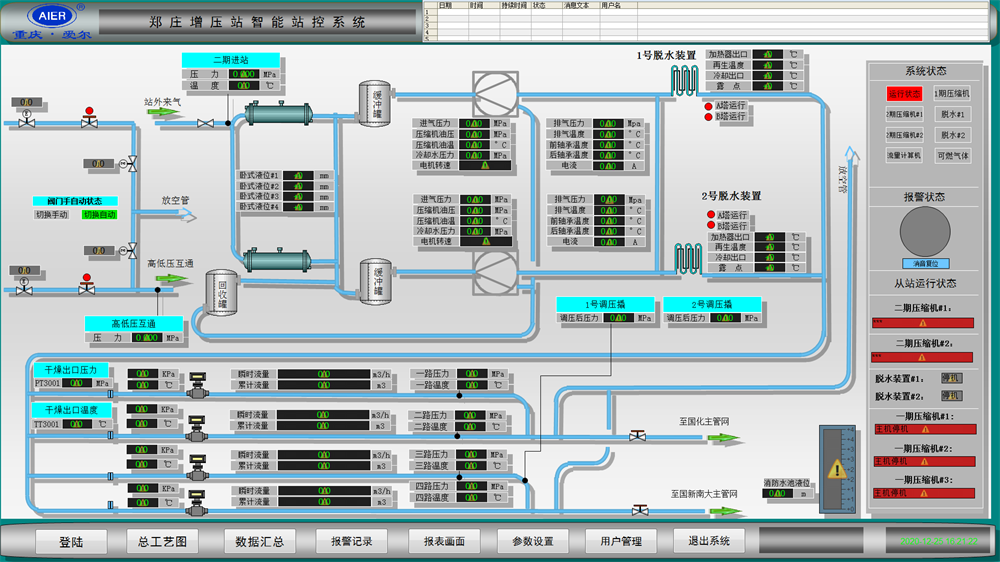Go to the 参数设置 settings page
The height and width of the screenshot is (562, 1000).
(x=533, y=542)
